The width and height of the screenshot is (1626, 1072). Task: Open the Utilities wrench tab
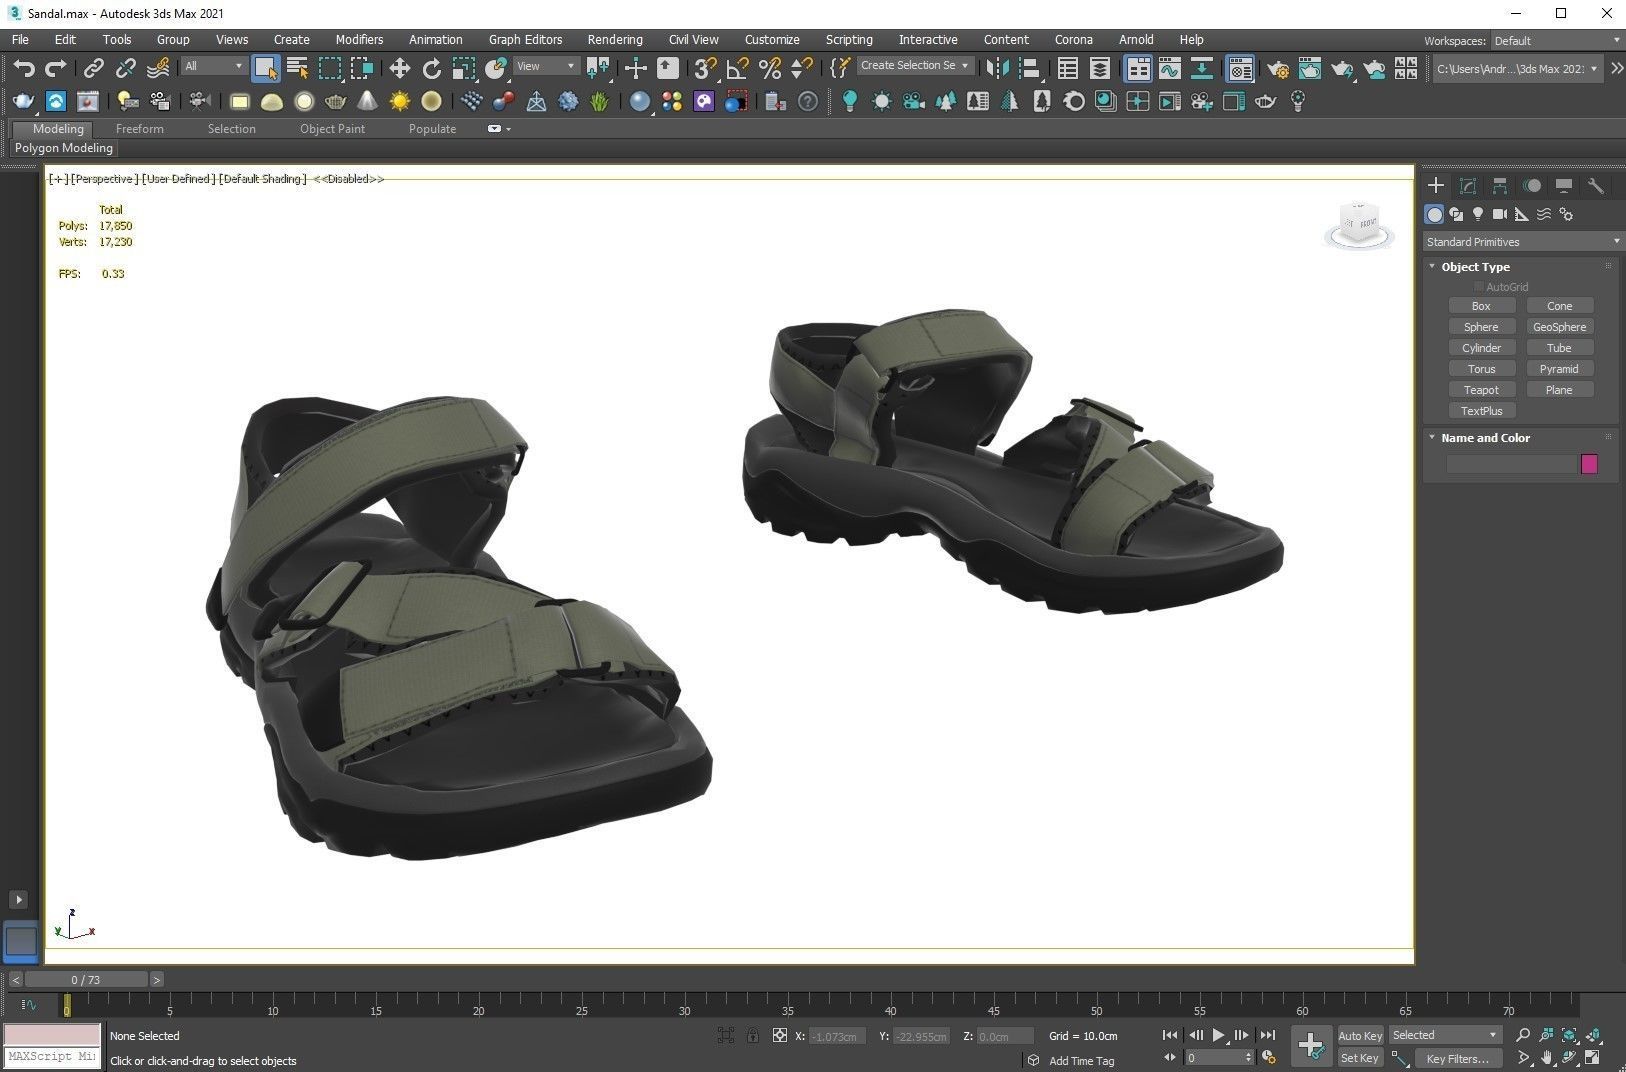[1596, 186]
